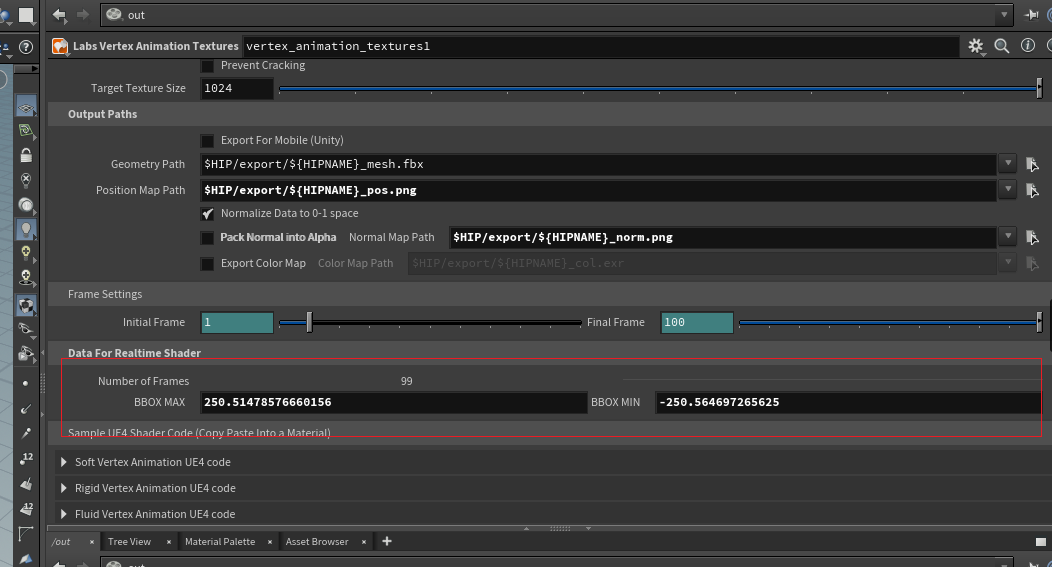Click the padlock lock-camera icon
Viewport: 1052px width, 567px height.
(26, 155)
